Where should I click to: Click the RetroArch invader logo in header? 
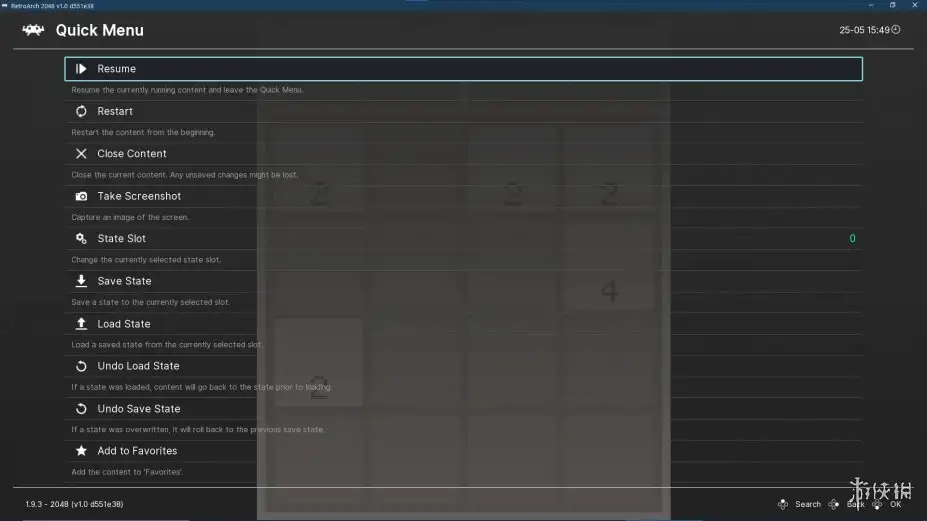(33, 30)
